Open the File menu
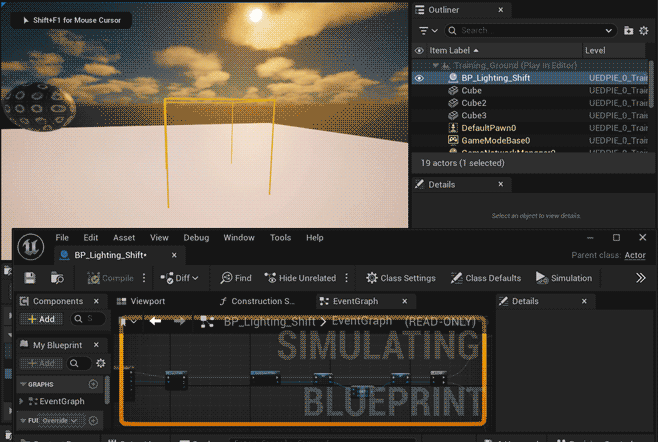This screenshot has width=658, height=442. coord(62,238)
